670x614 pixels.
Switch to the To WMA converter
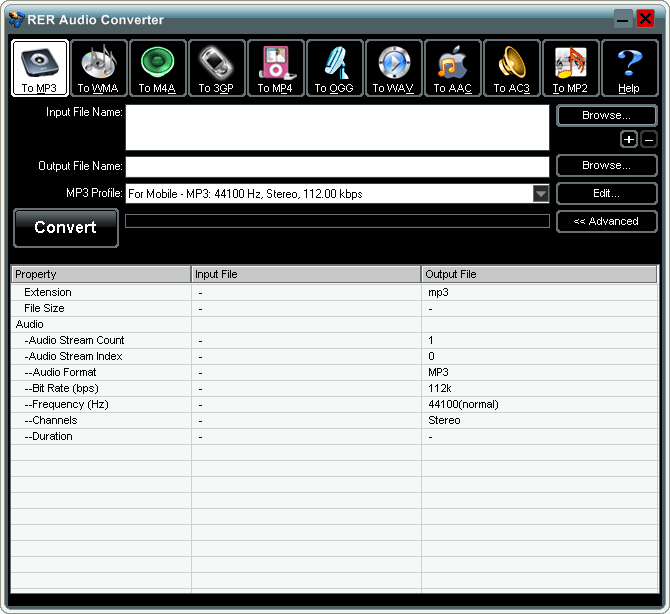99,68
